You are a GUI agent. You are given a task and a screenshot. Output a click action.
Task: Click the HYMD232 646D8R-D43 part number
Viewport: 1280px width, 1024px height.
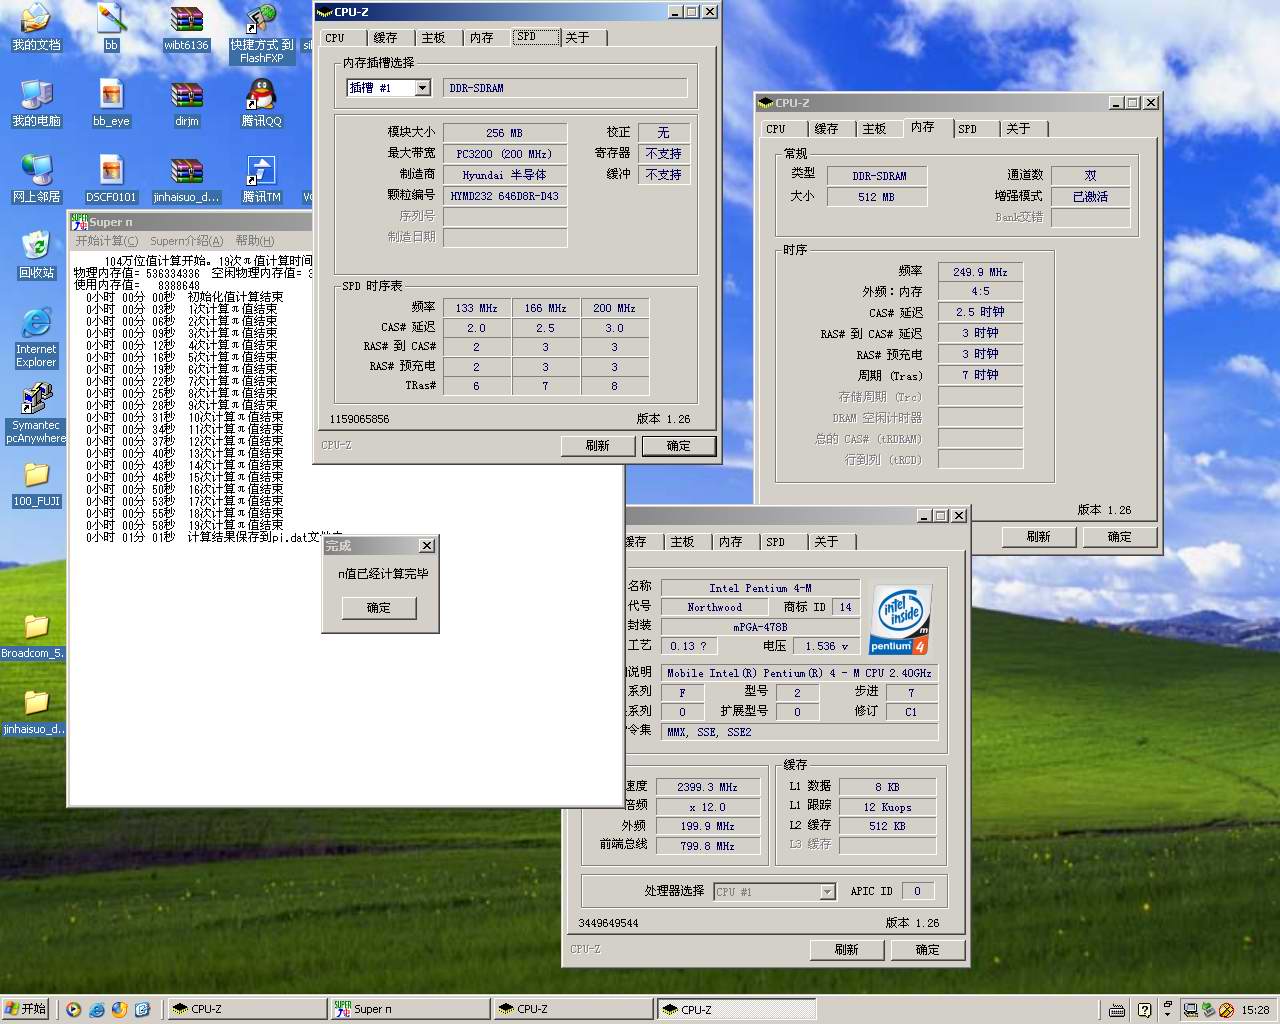(x=505, y=196)
